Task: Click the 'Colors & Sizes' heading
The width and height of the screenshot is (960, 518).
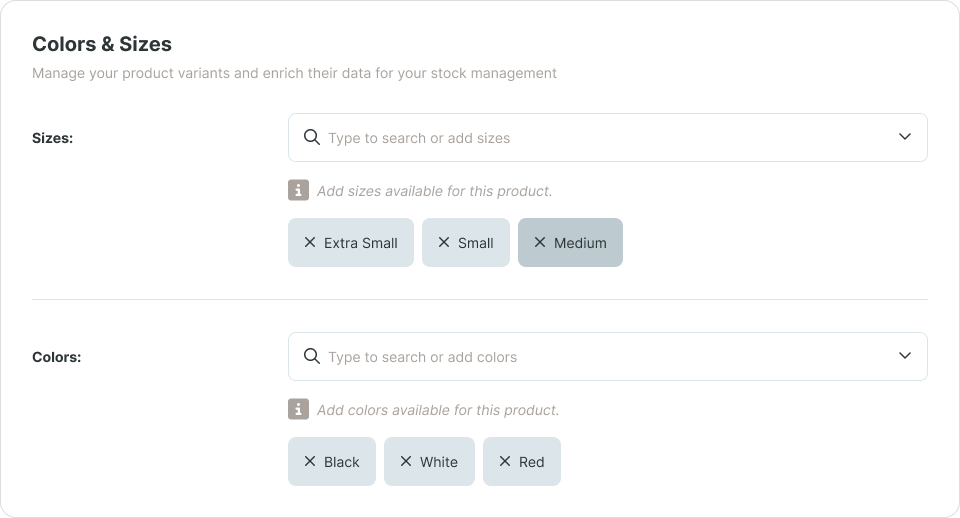Action: coord(102,44)
